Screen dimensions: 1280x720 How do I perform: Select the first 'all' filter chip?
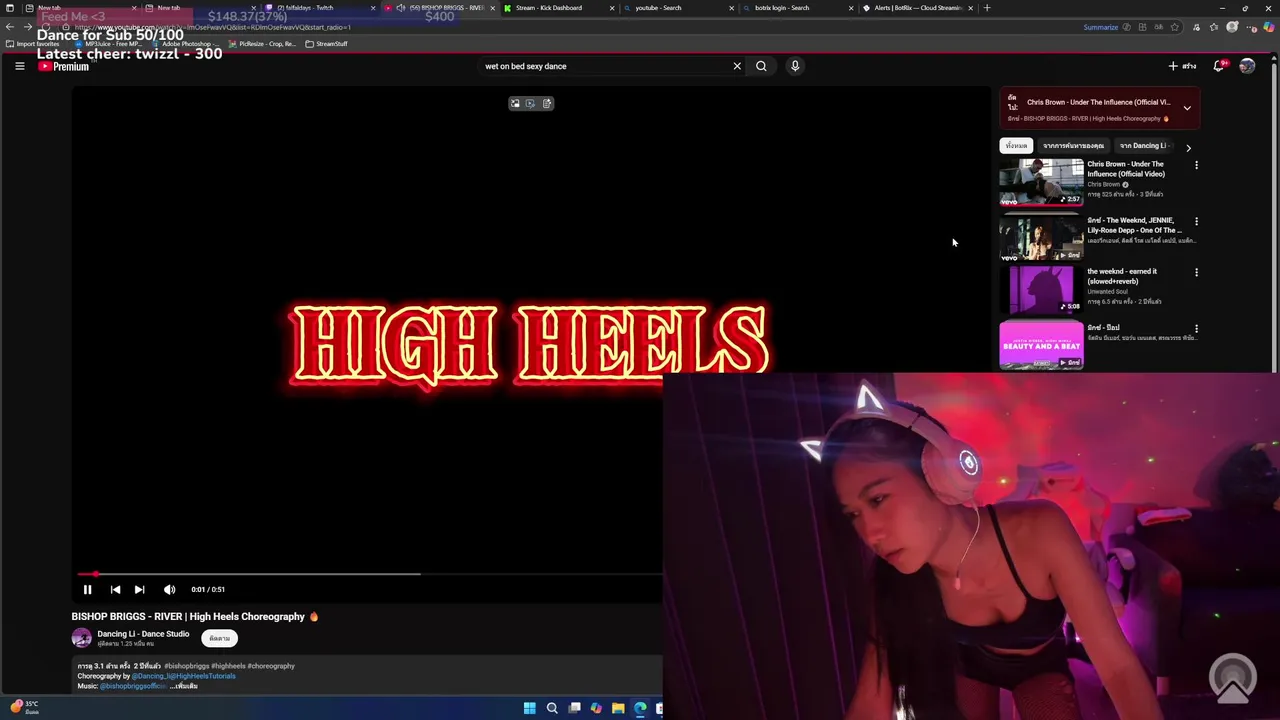pos(1016,146)
